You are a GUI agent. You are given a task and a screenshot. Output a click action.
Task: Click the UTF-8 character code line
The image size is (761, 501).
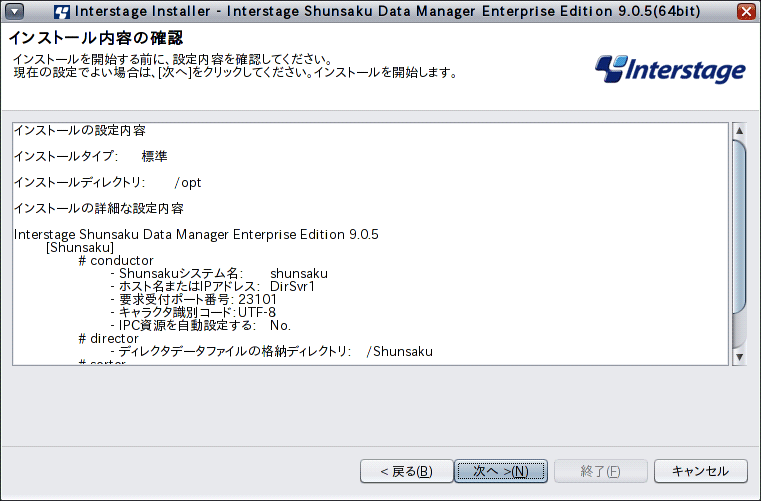[x=193, y=312]
